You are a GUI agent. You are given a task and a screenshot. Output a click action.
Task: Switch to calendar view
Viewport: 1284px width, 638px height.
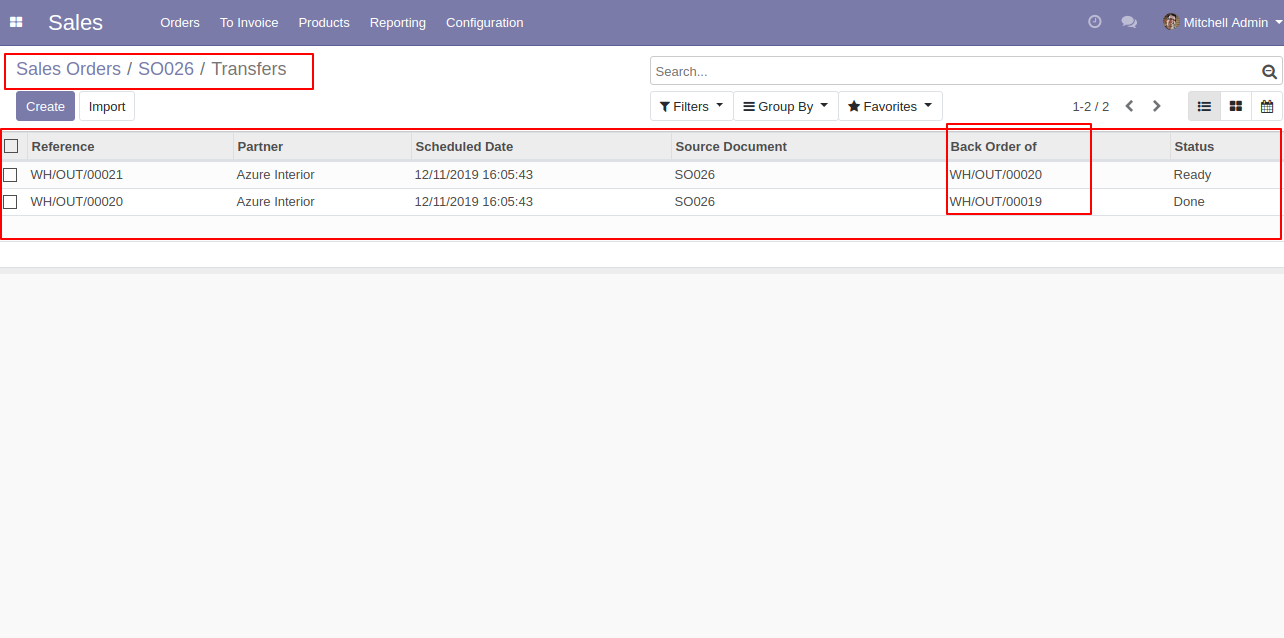click(x=1267, y=106)
